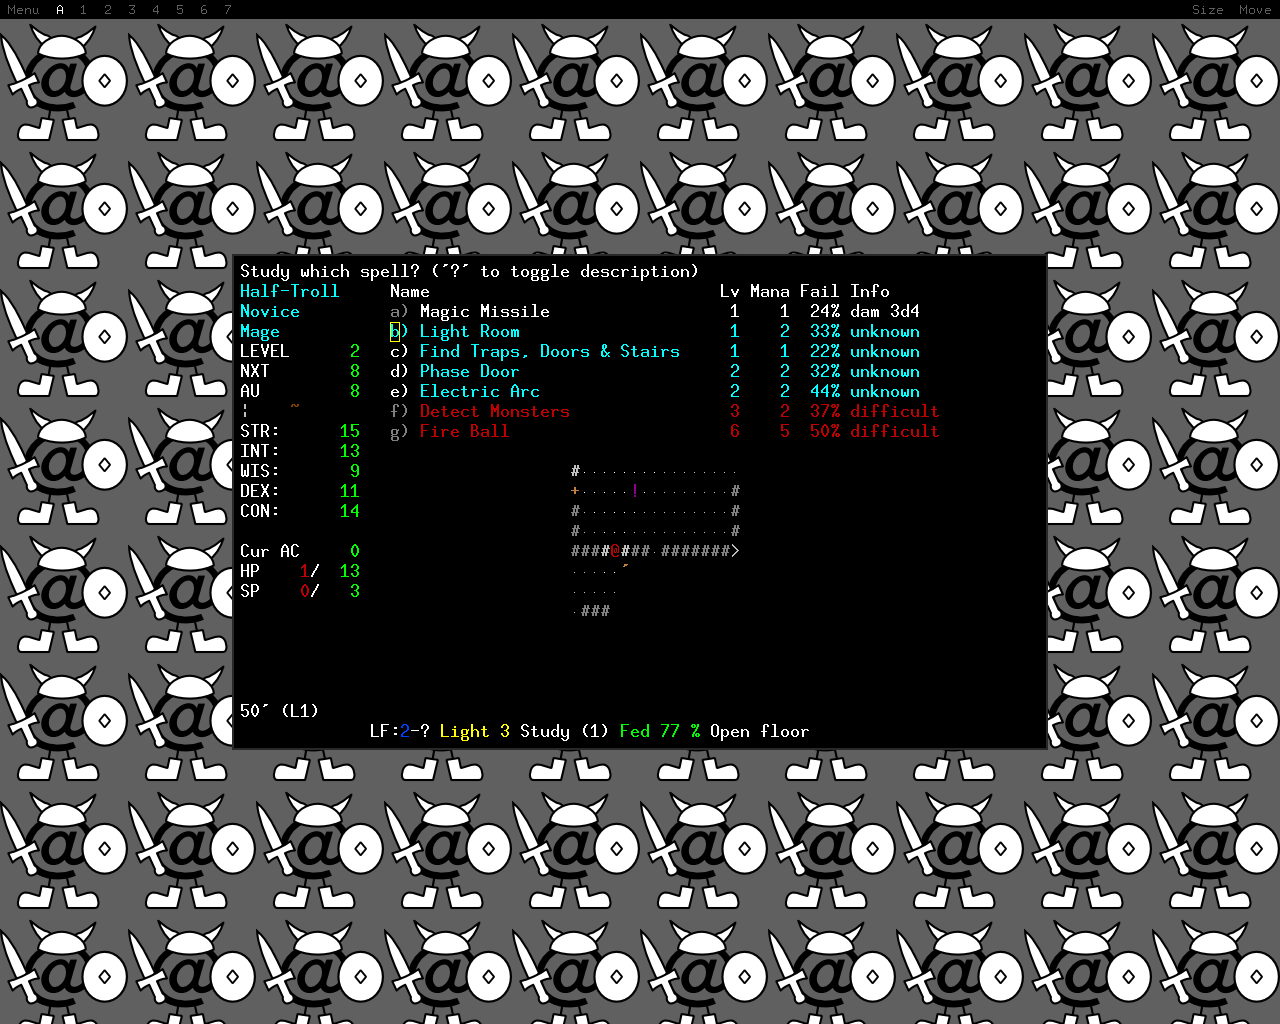Screen dimensions: 1280x1024
Task: Click the red Detect Monsters spell
Action: pos(494,411)
